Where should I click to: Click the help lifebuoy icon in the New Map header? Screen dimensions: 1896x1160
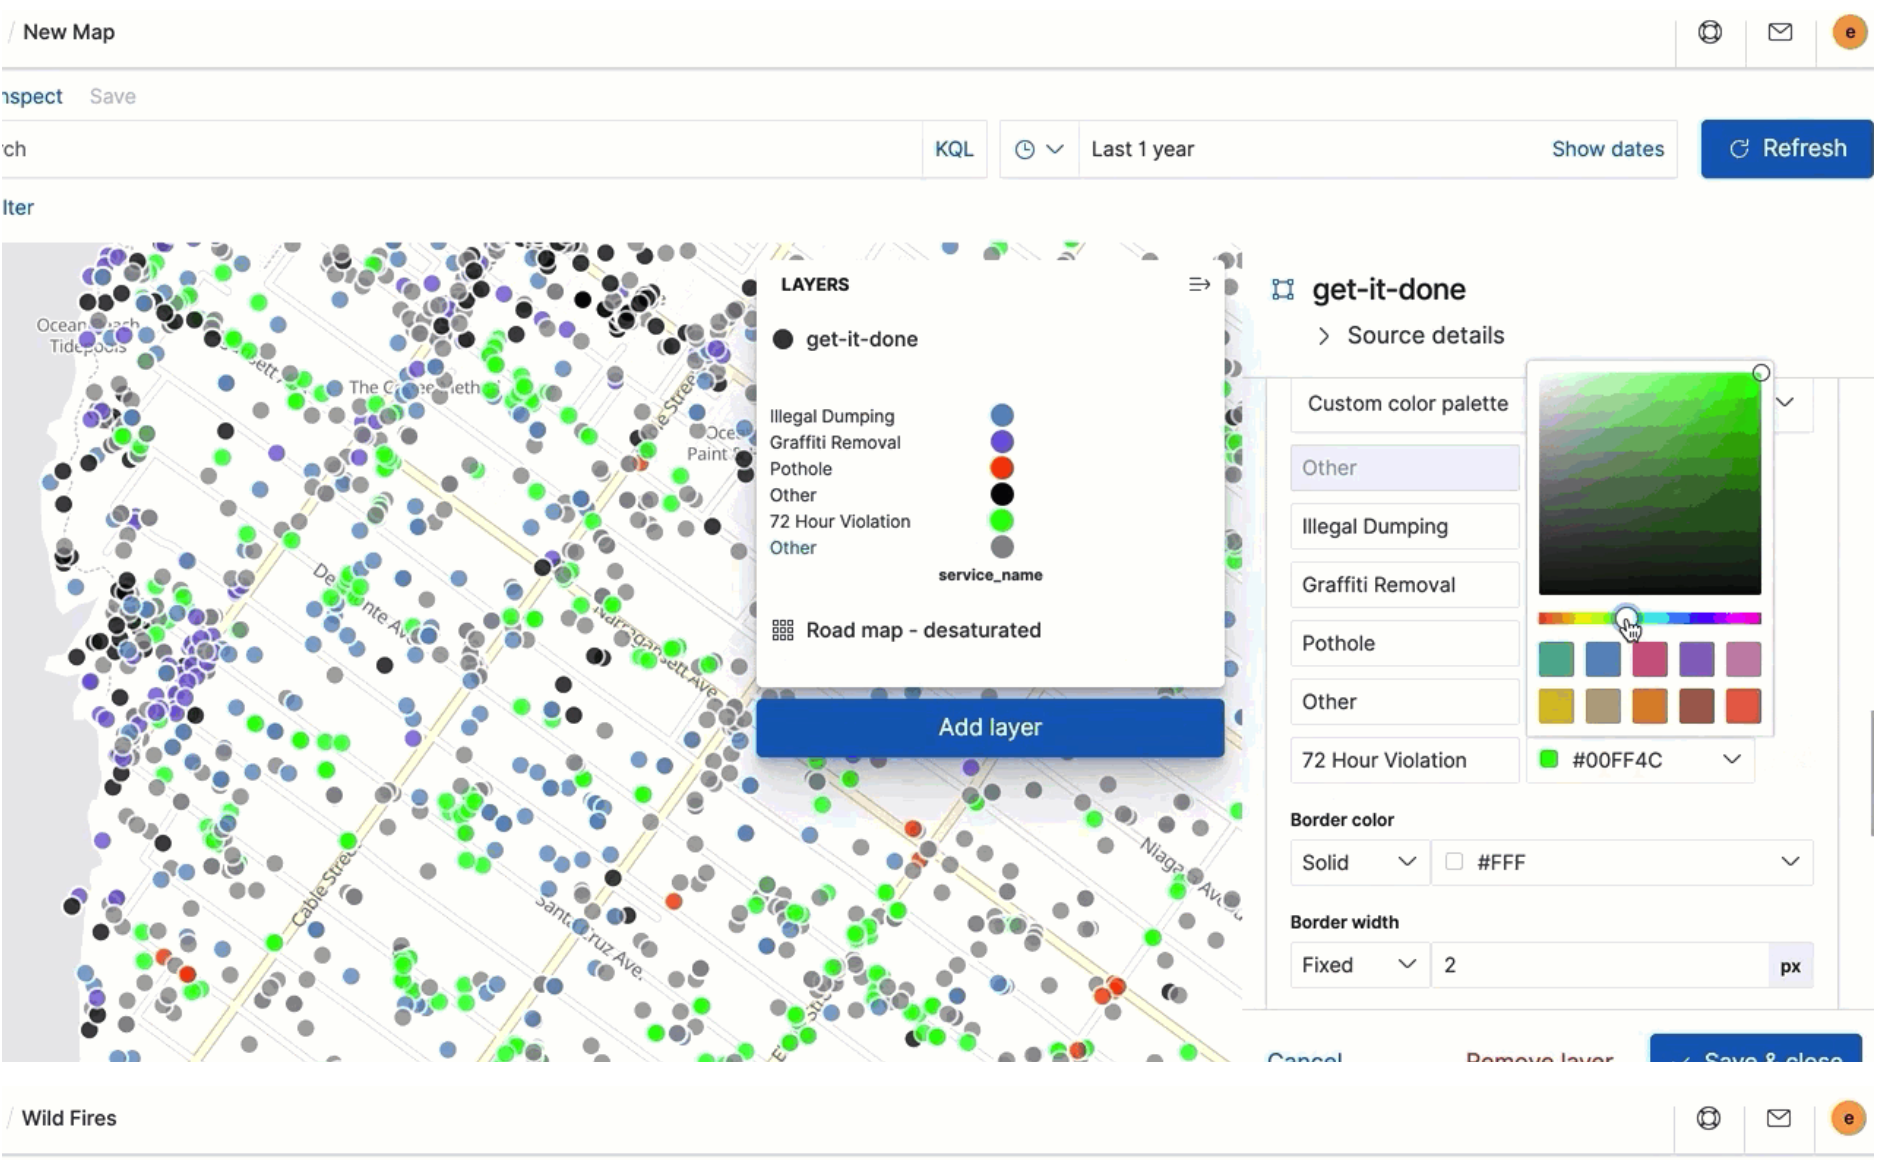(1710, 32)
